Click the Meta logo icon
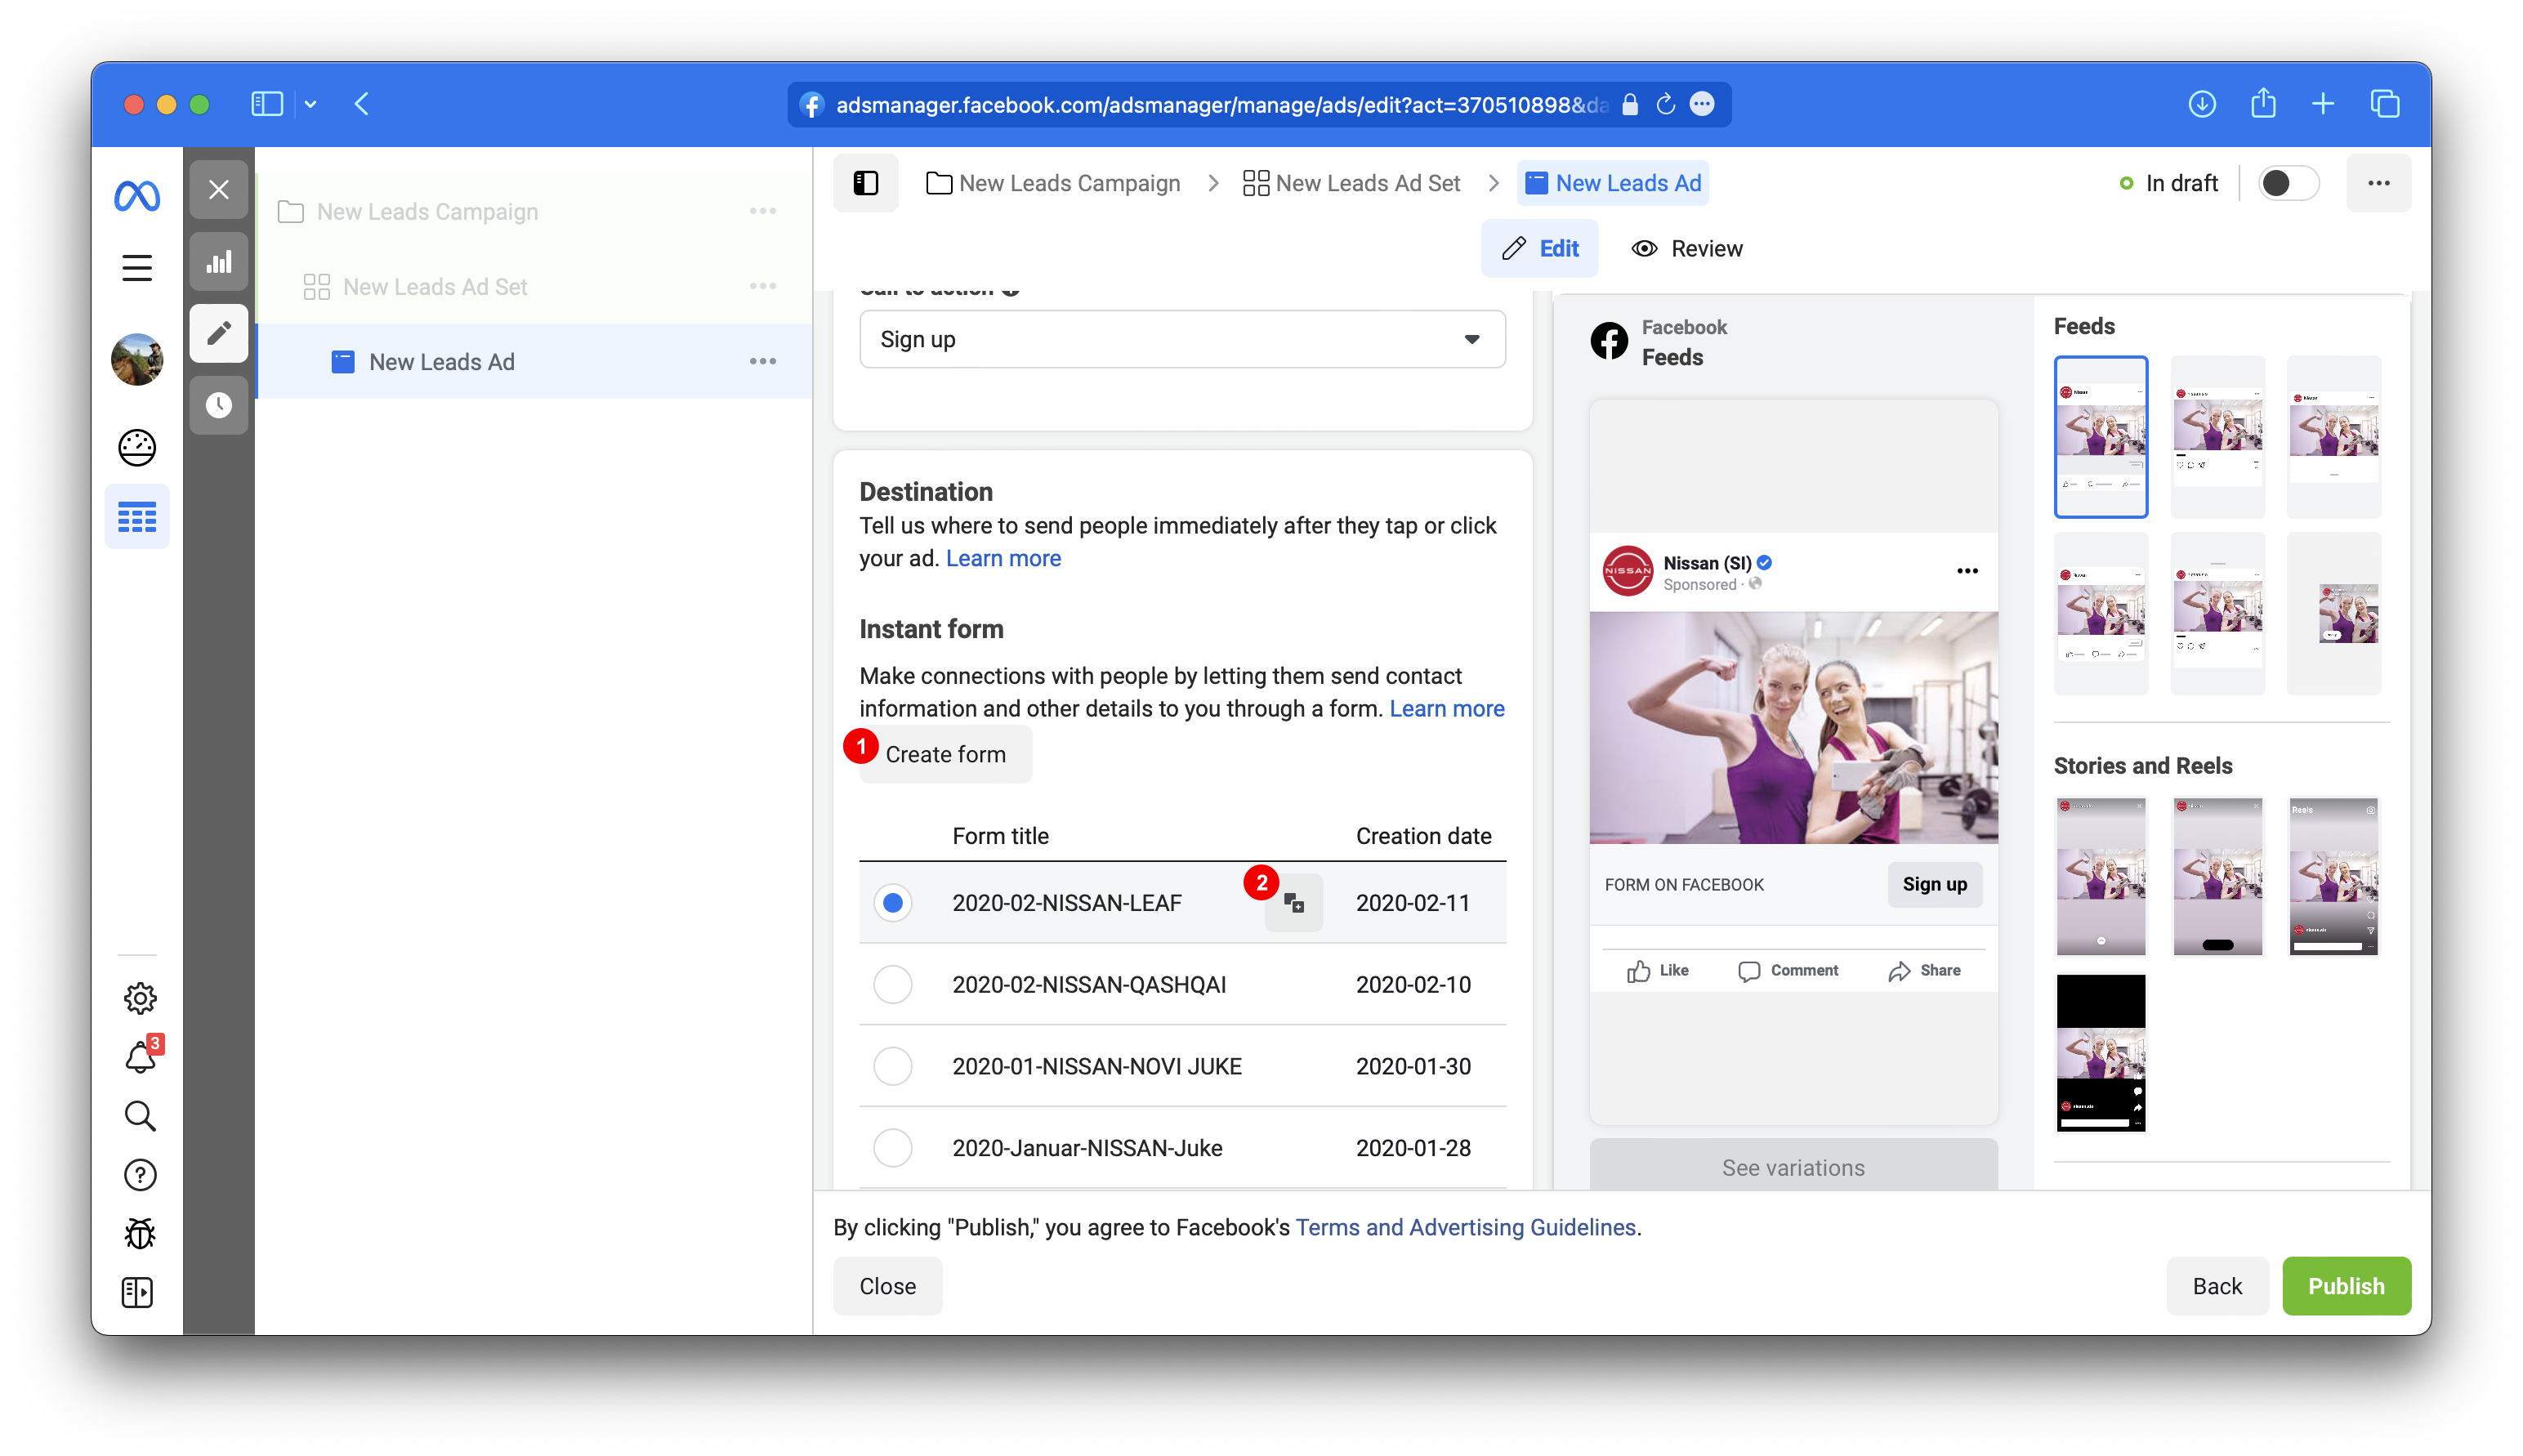 pyautogui.click(x=137, y=196)
